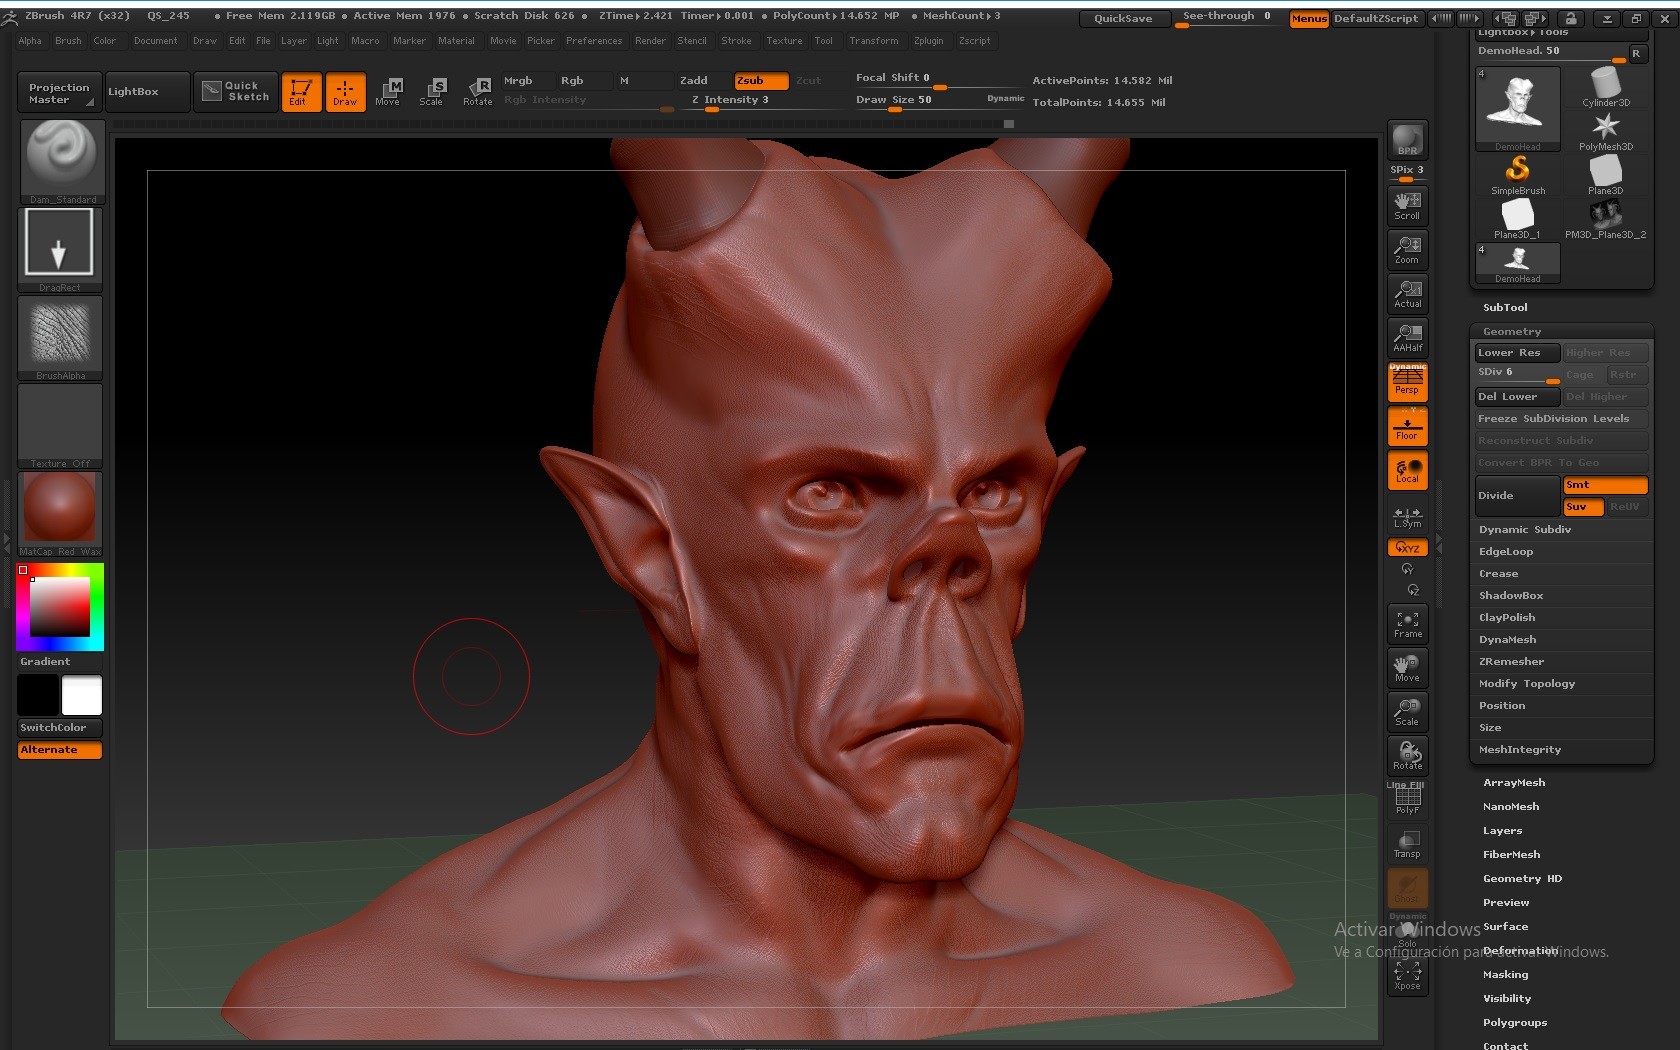Image resolution: width=1680 pixels, height=1050 pixels.
Task: Pick the MatCap Red Wax material
Action: click(59, 508)
